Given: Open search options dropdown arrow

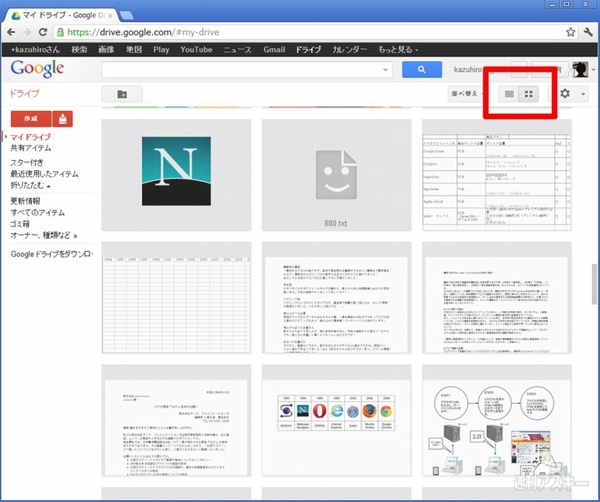Looking at the screenshot, I should [385, 70].
